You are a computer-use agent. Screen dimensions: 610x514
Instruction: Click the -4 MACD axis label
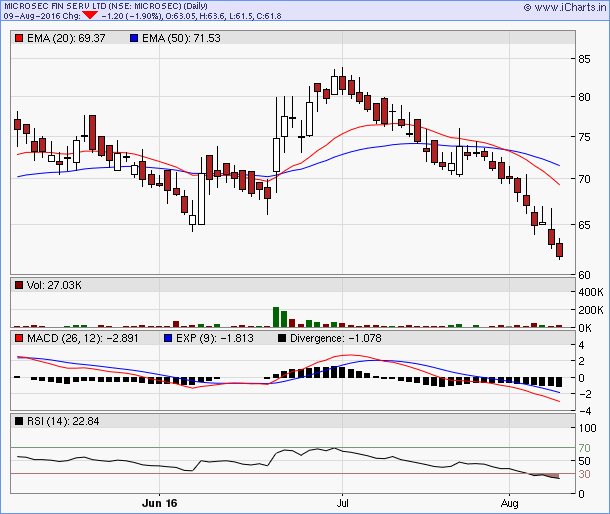[x=584, y=411]
